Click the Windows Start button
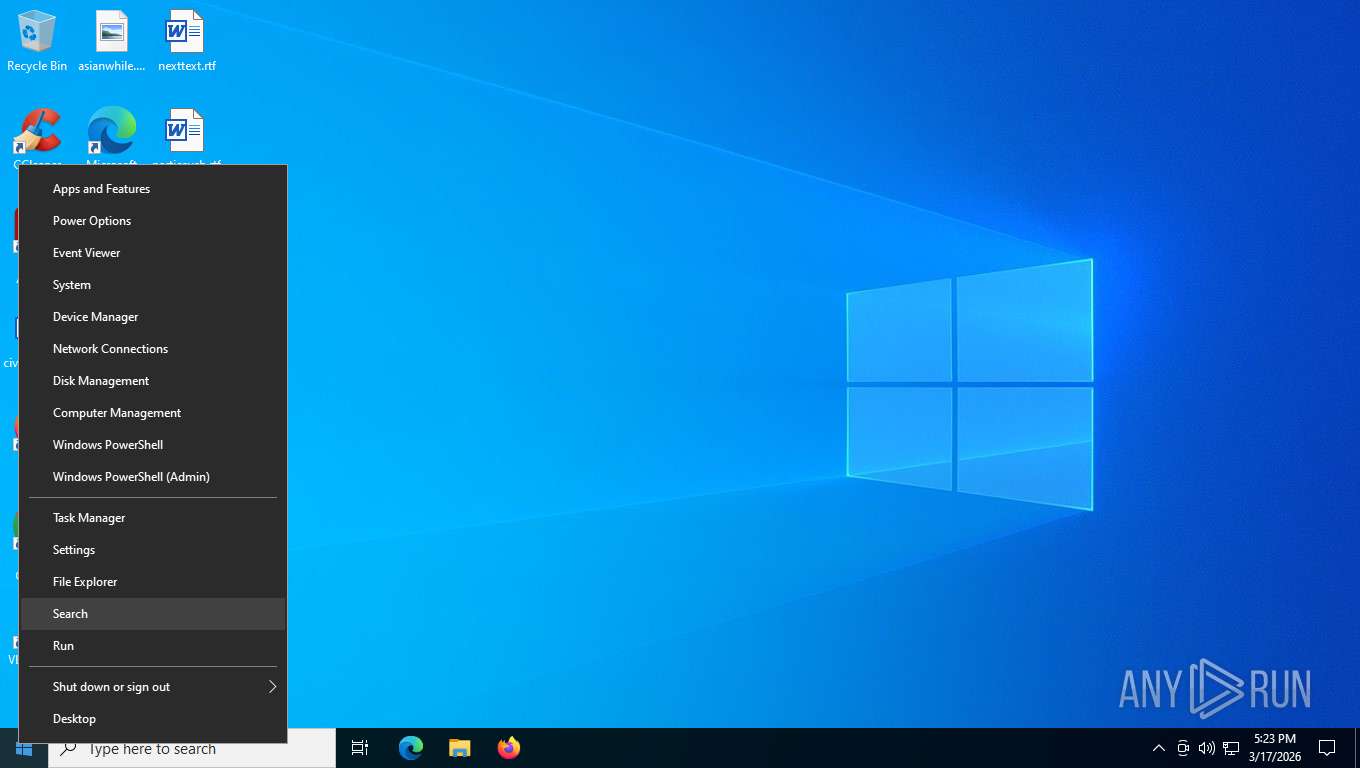The height and width of the screenshot is (768, 1360). click(24, 748)
